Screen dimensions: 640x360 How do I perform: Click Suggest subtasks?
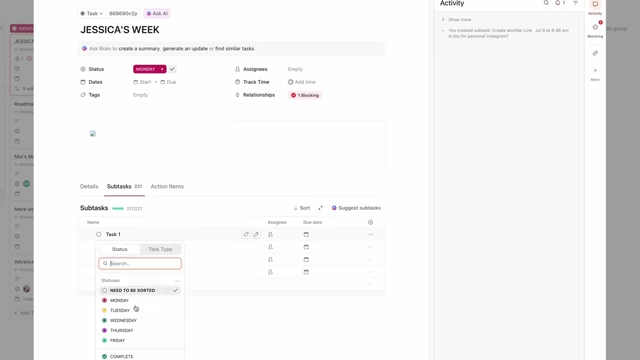pyautogui.click(x=356, y=208)
